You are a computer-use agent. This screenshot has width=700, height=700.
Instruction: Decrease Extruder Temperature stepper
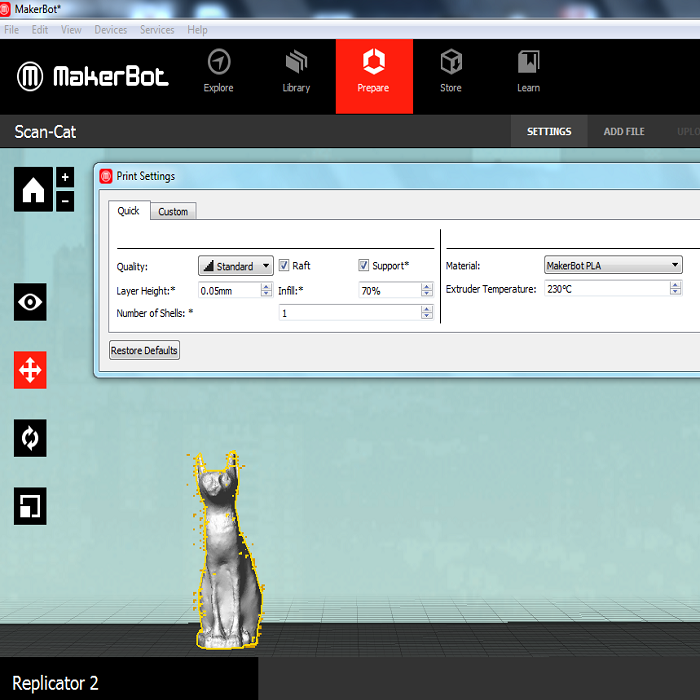(675, 292)
